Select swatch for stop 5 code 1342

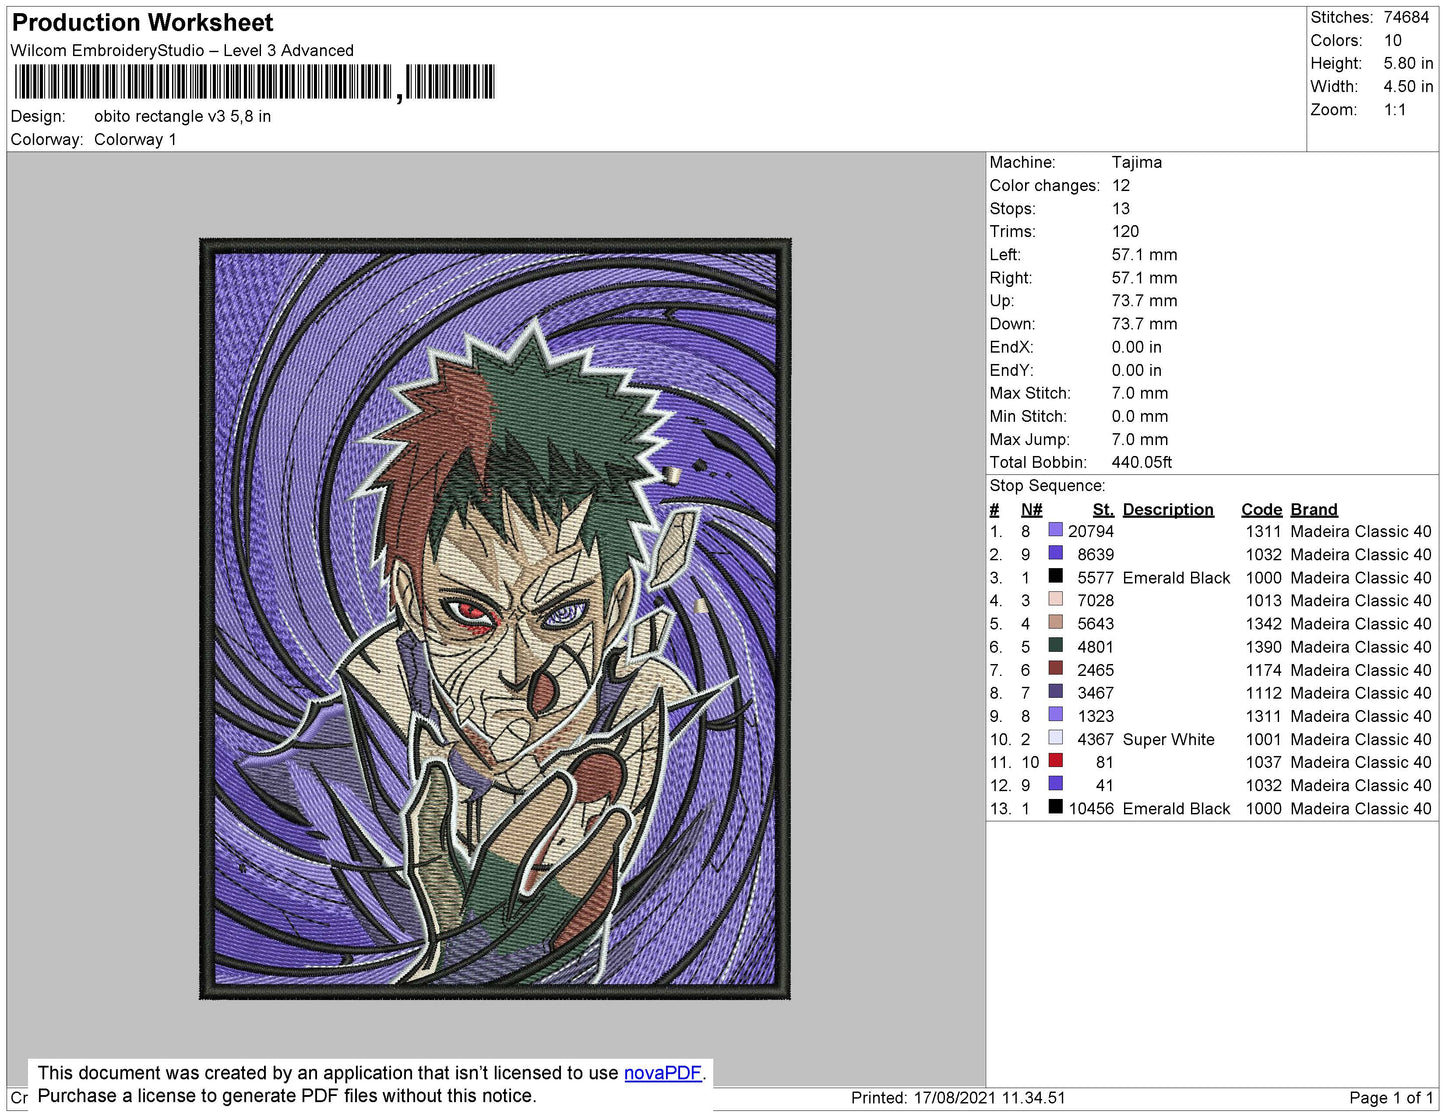point(1055,622)
